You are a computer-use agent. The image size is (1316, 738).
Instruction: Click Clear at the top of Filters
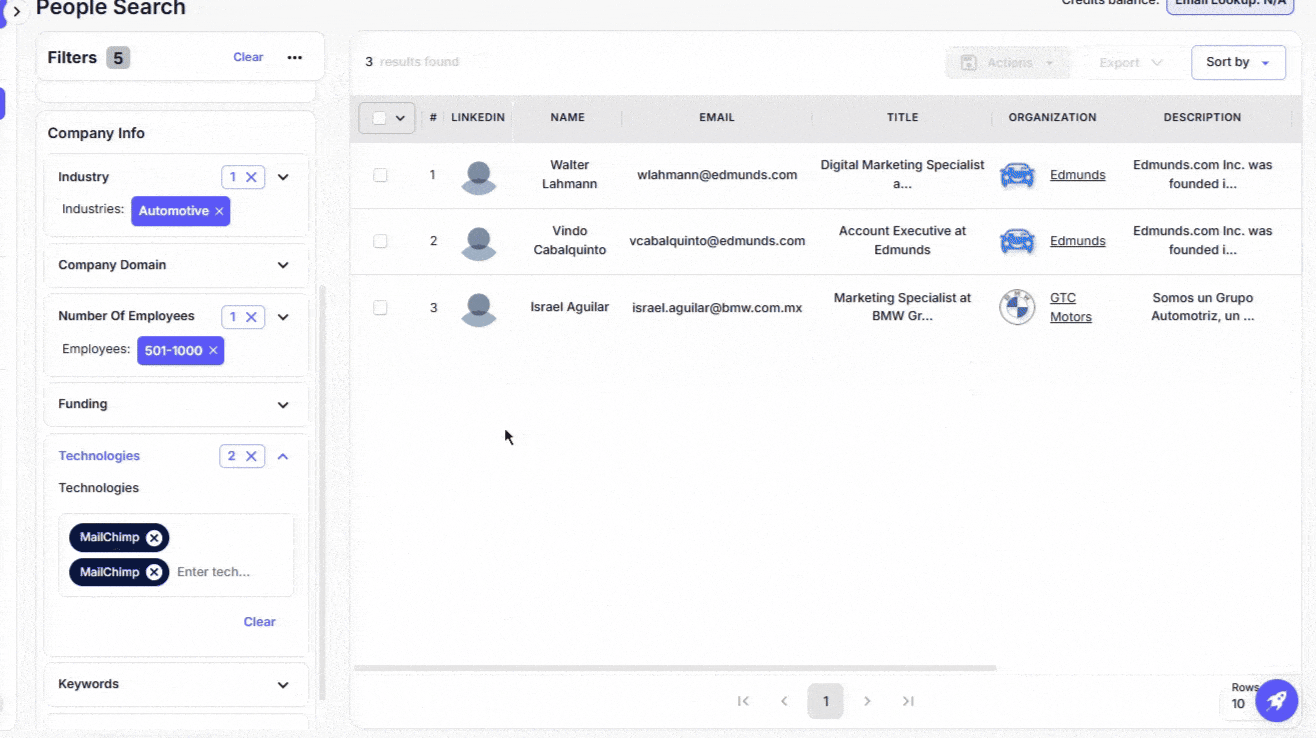click(248, 57)
